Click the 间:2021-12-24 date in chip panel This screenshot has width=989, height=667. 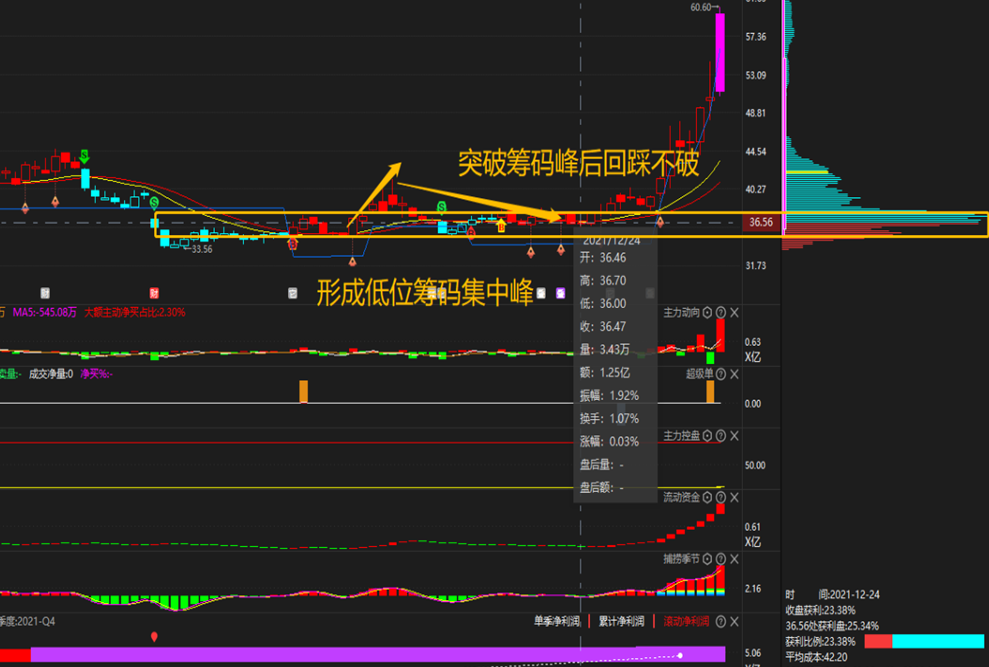pos(849,594)
